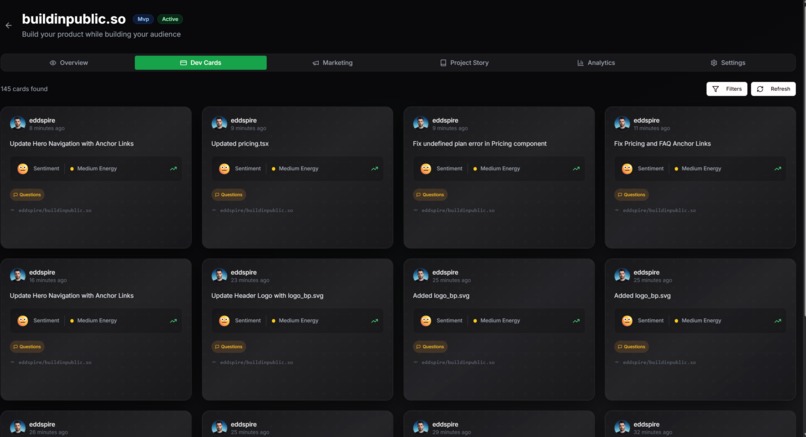Open Questions tag on 'Update Header Logo' card

[x=228, y=347]
